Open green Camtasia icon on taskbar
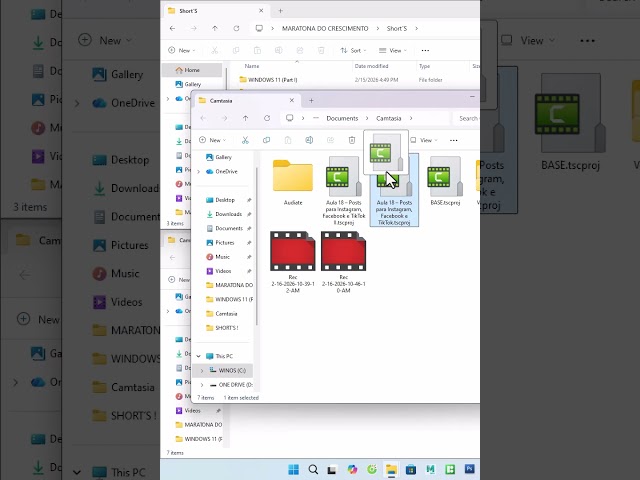The width and height of the screenshot is (640, 480). [450, 470]
